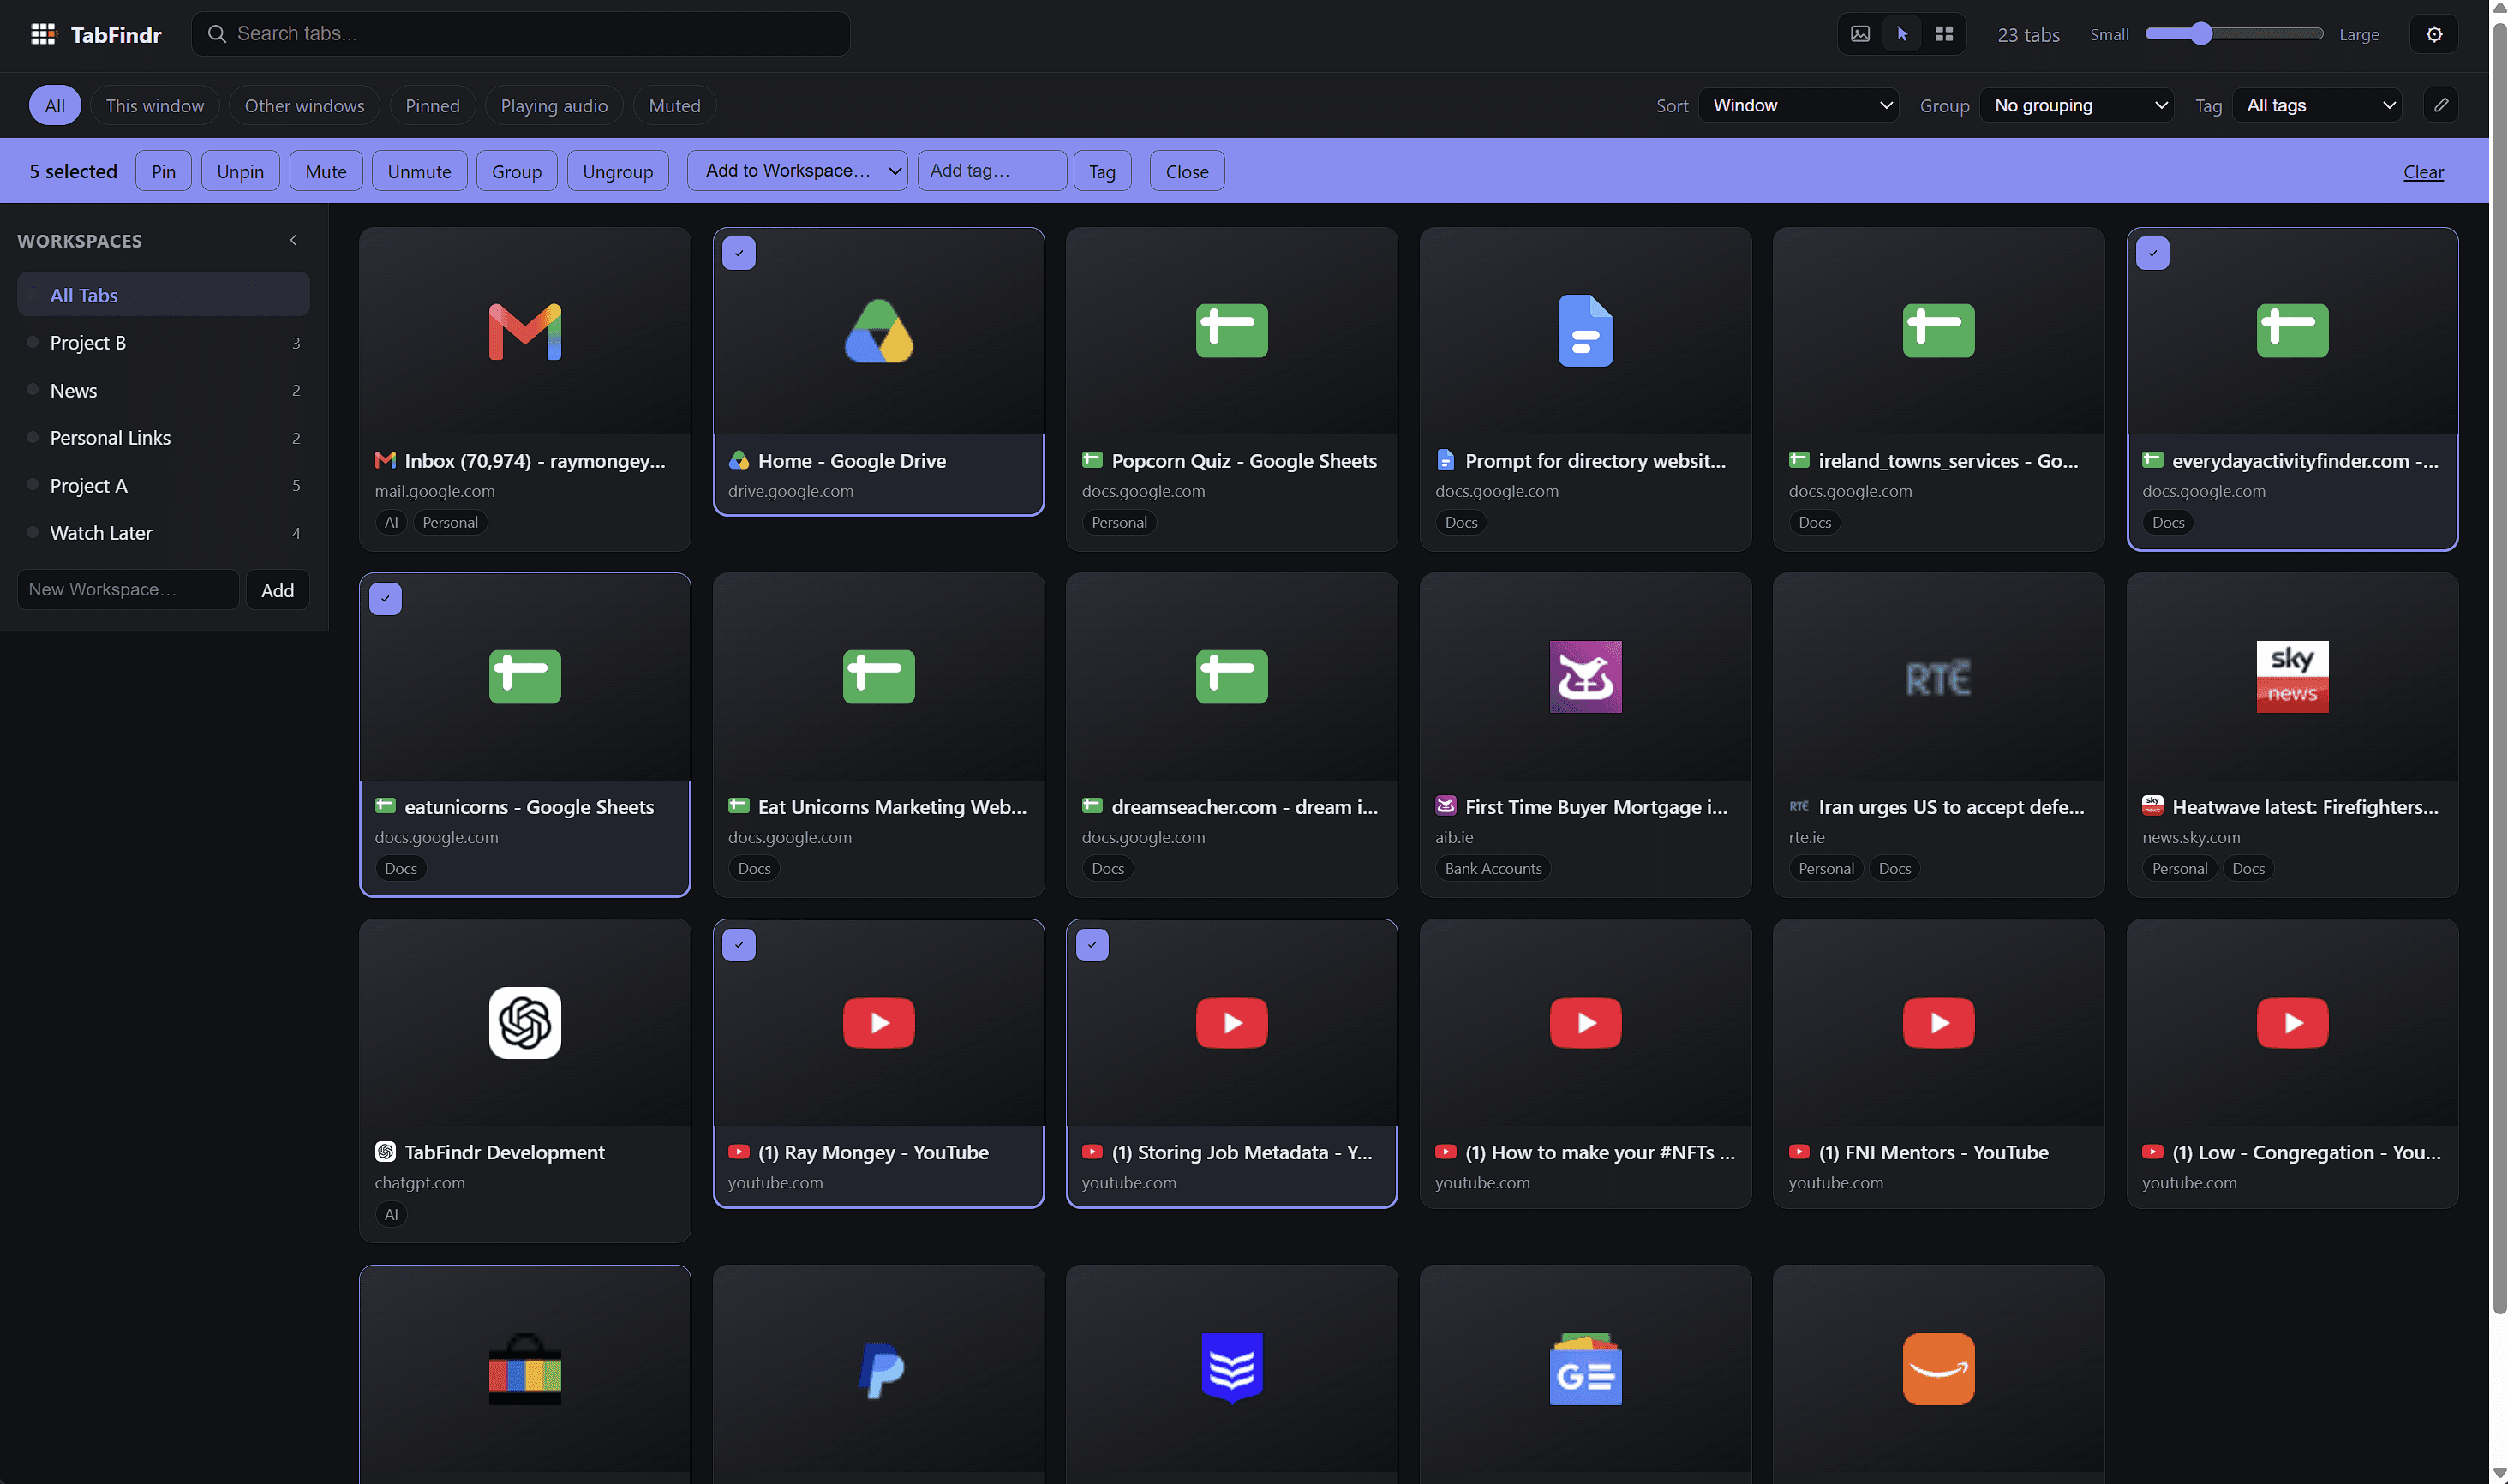Viewport: 2508px width, 1484px height.
Task: Click the Sky News logo thumbnail
Action: click(x=2291, y=677)
